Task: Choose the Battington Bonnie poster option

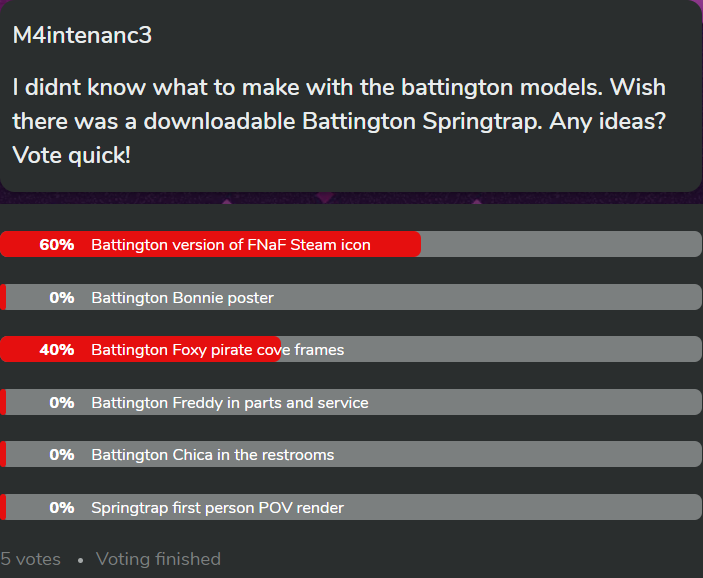Action: 182,297
